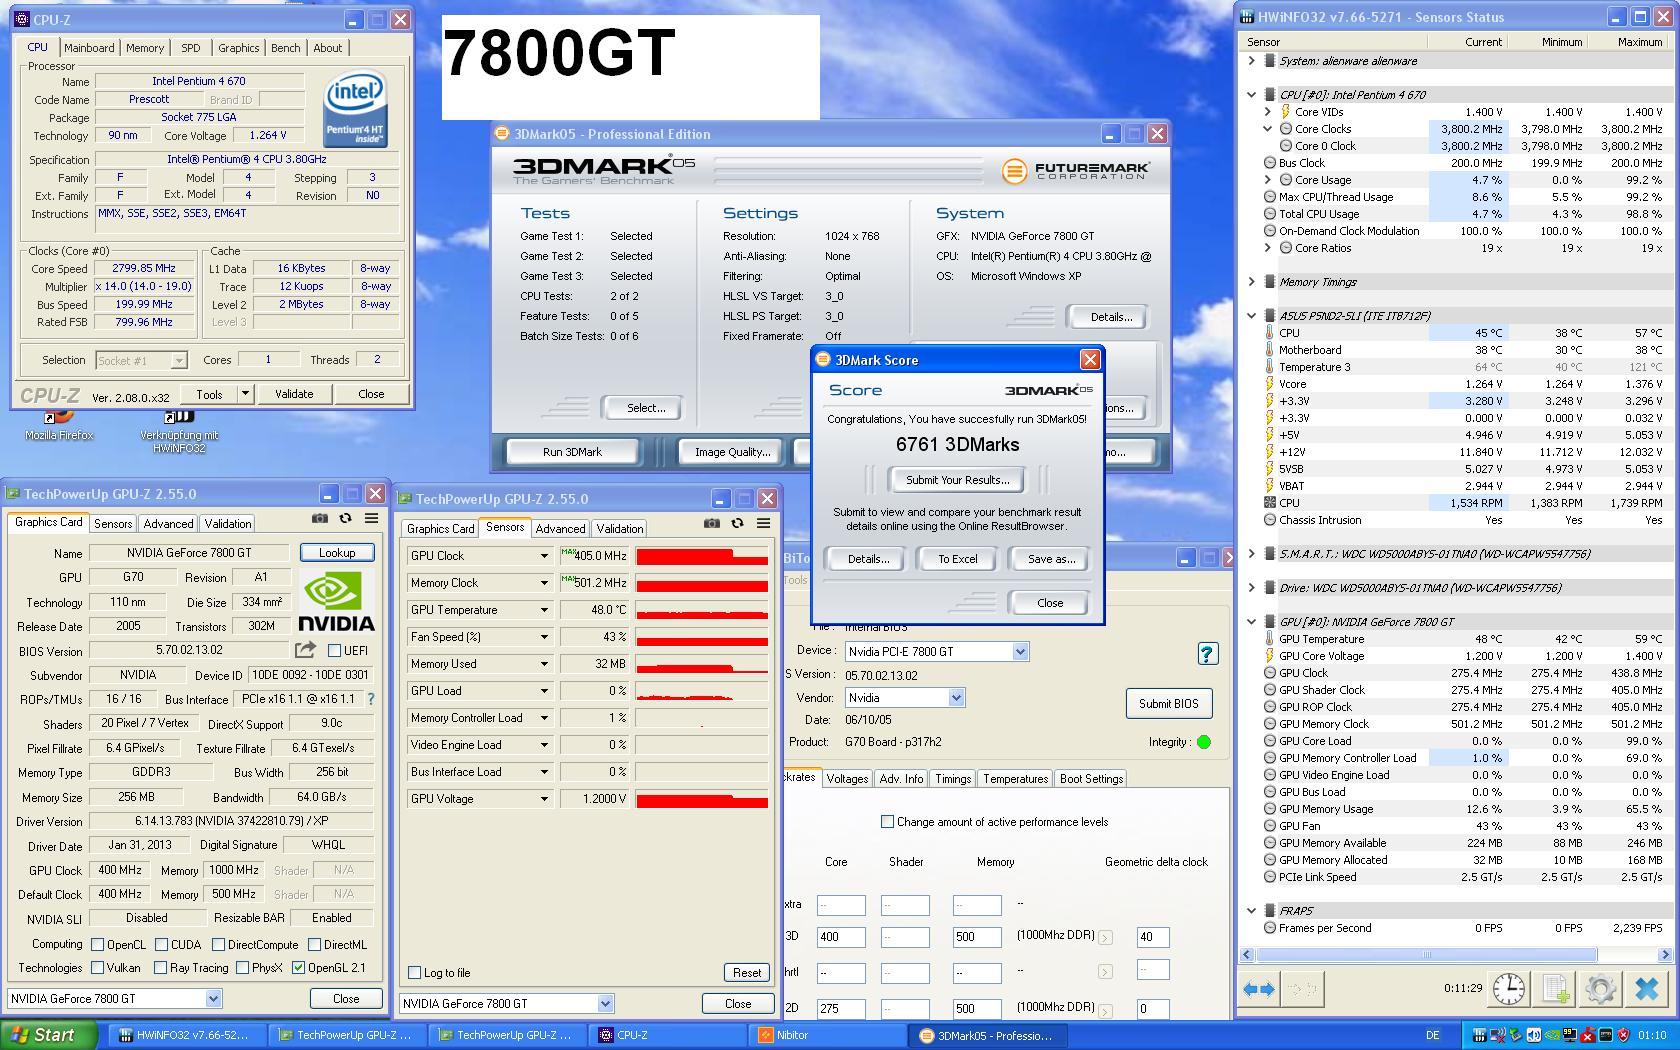
Task: Take a screenshot in the GPU-Z Graphics Card window
Action: [x=319, y=518]
